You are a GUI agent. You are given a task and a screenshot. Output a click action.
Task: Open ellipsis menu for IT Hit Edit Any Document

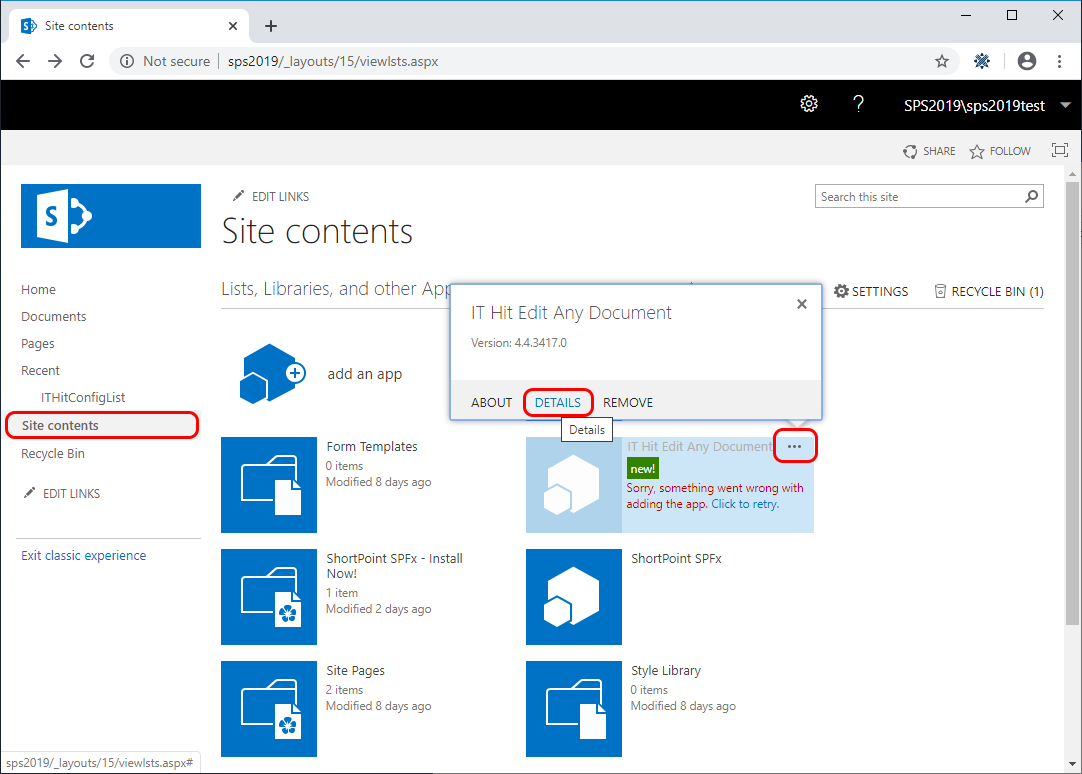point(794,446)
